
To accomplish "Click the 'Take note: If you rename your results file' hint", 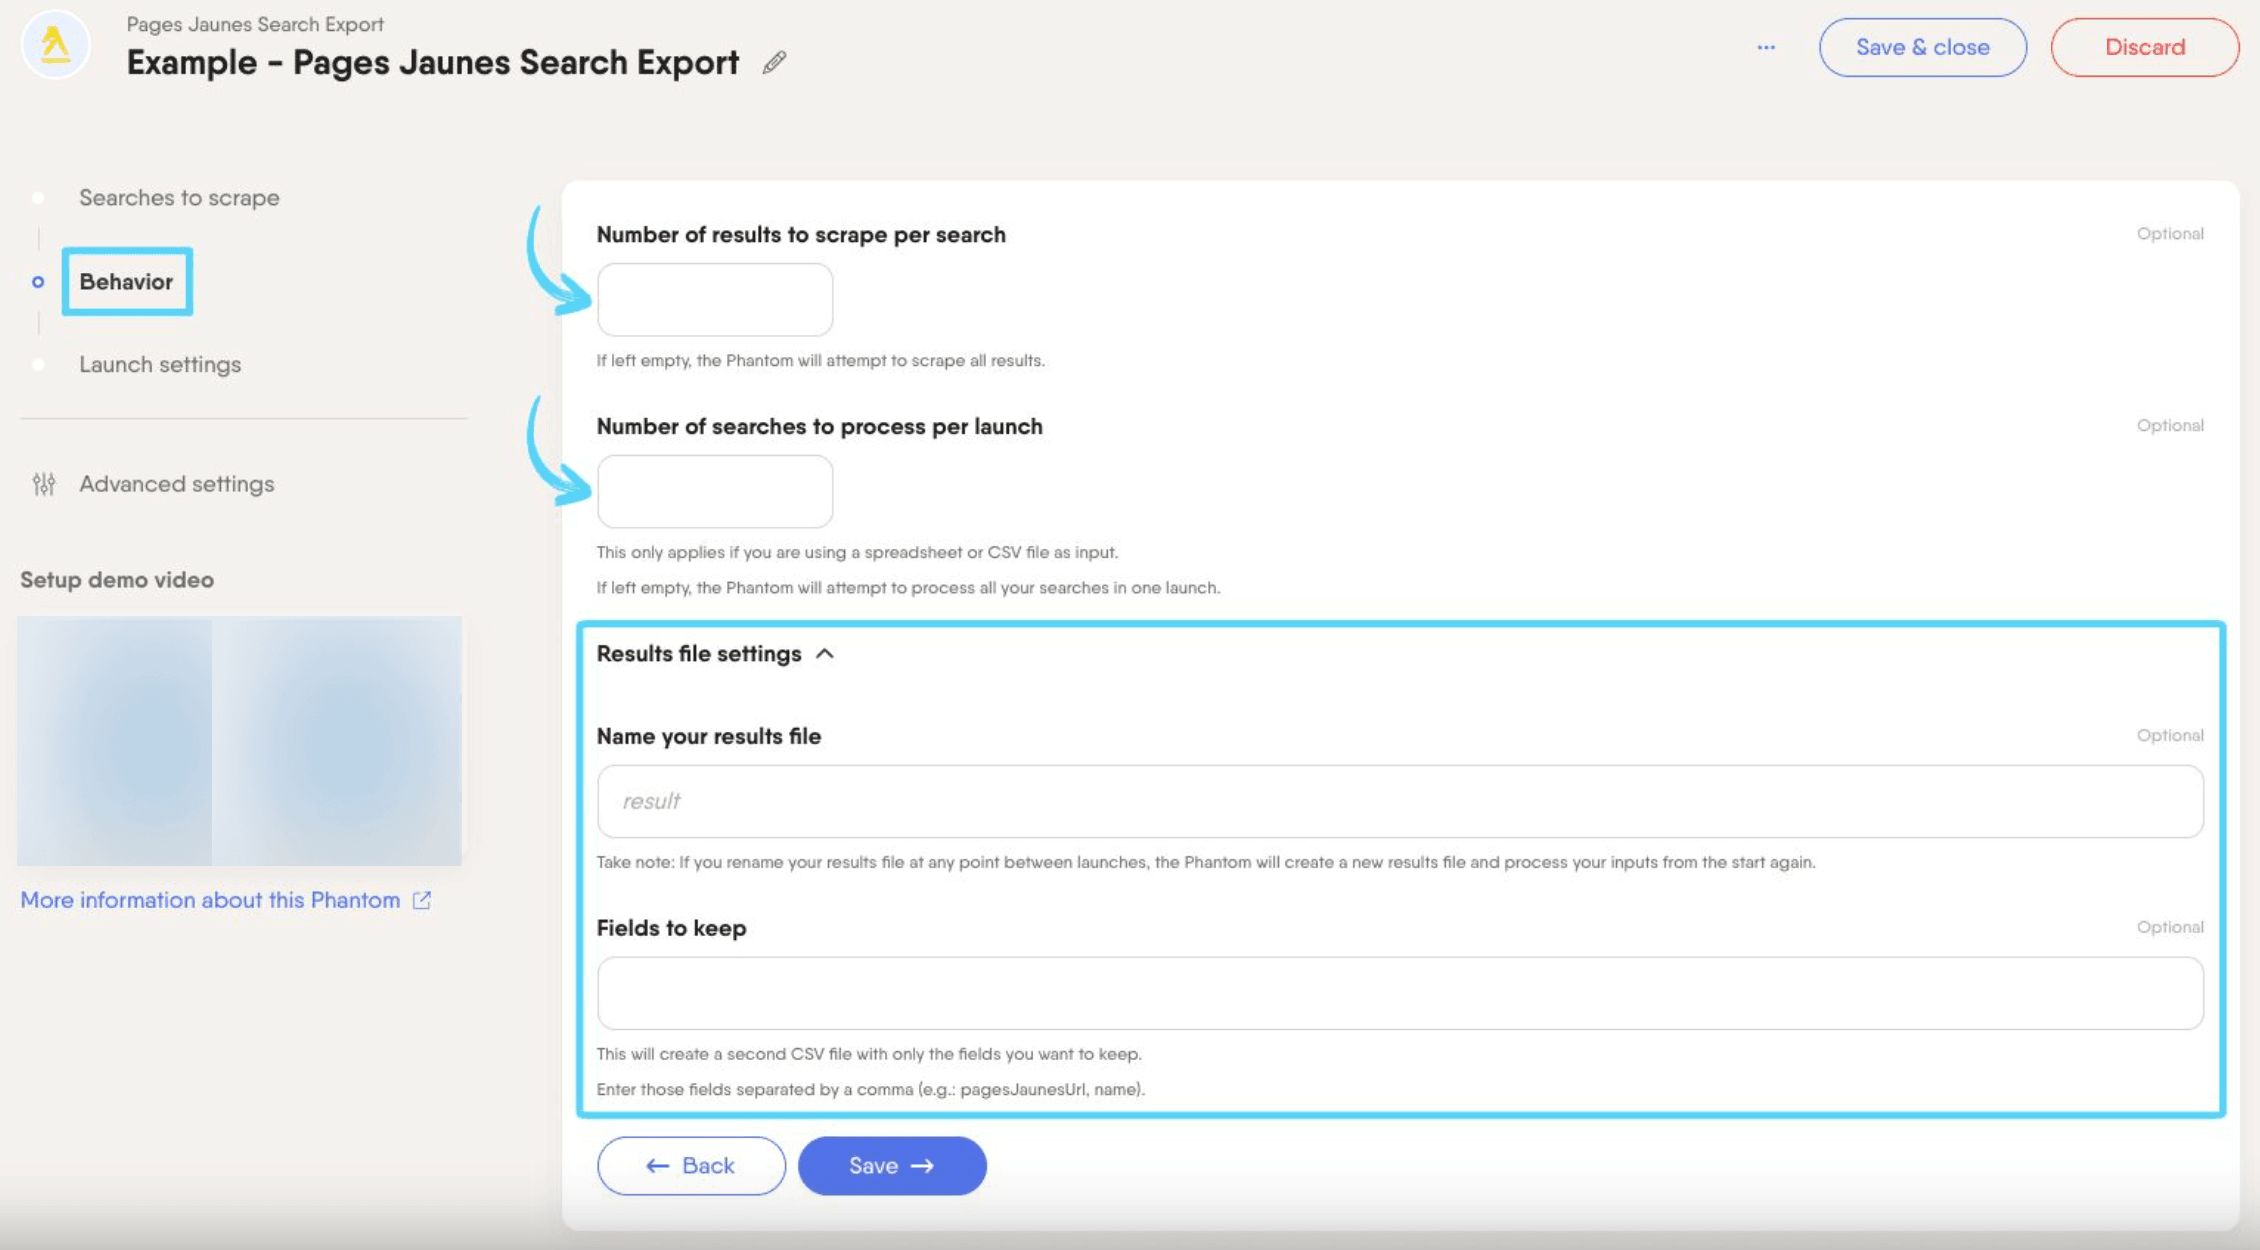I will (1206, 862).
